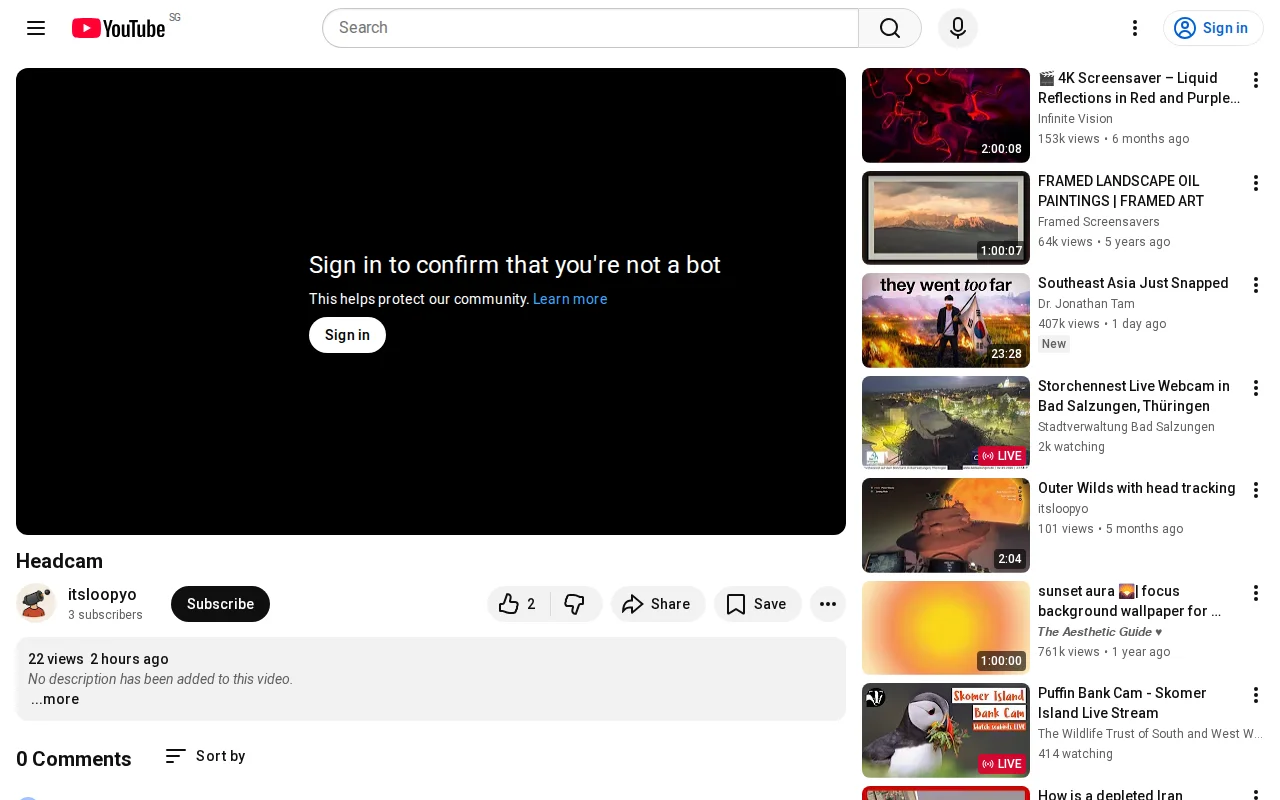
Task: Click 'FRAMED LANDSCAPE OIL PAINTINGS' title
Action: (1121, 191)
